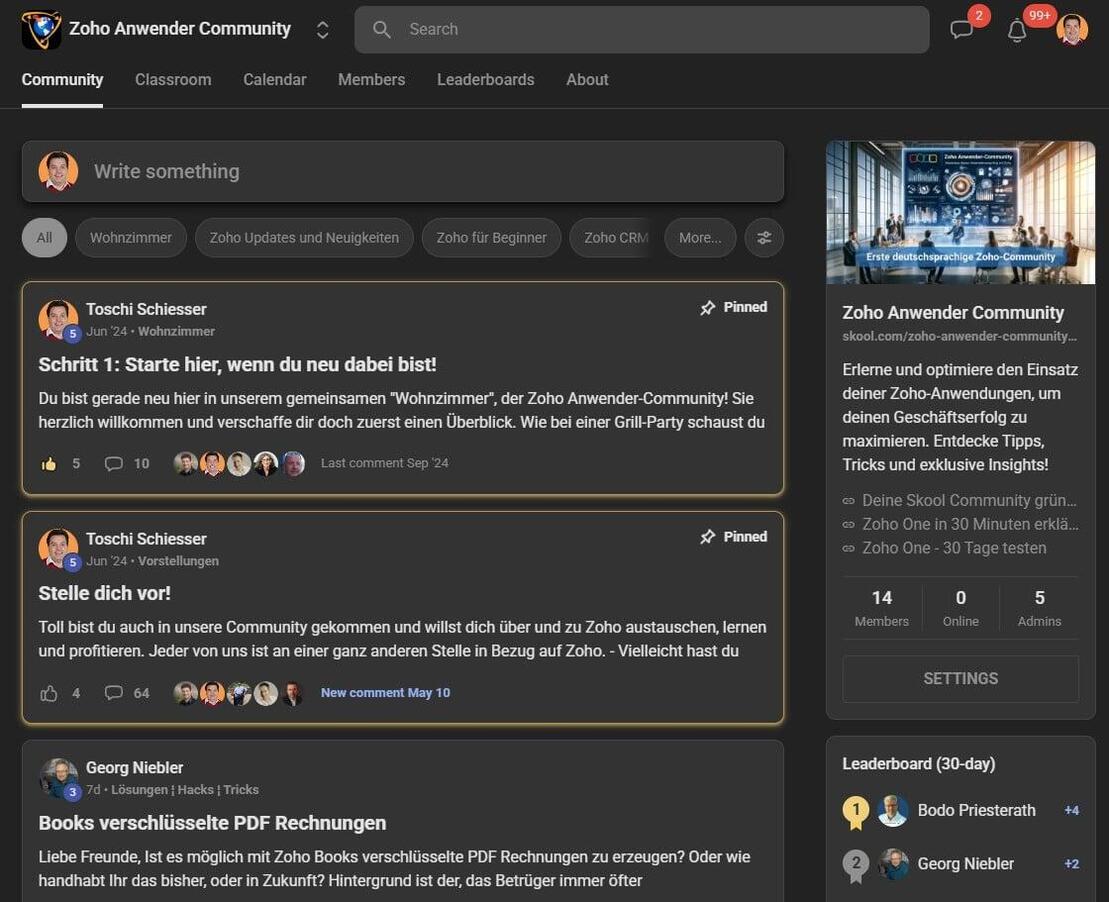Click pin icon on 'Schritt 1' post
This screenshot has width=1109, height=902.
(708, 308)
